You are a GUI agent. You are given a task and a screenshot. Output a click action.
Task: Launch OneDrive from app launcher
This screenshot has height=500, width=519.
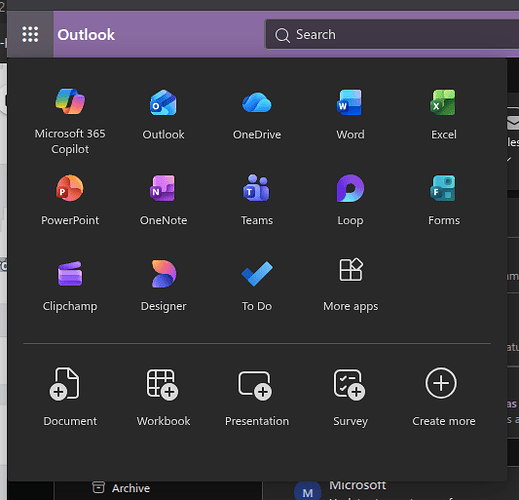(257, 115)
